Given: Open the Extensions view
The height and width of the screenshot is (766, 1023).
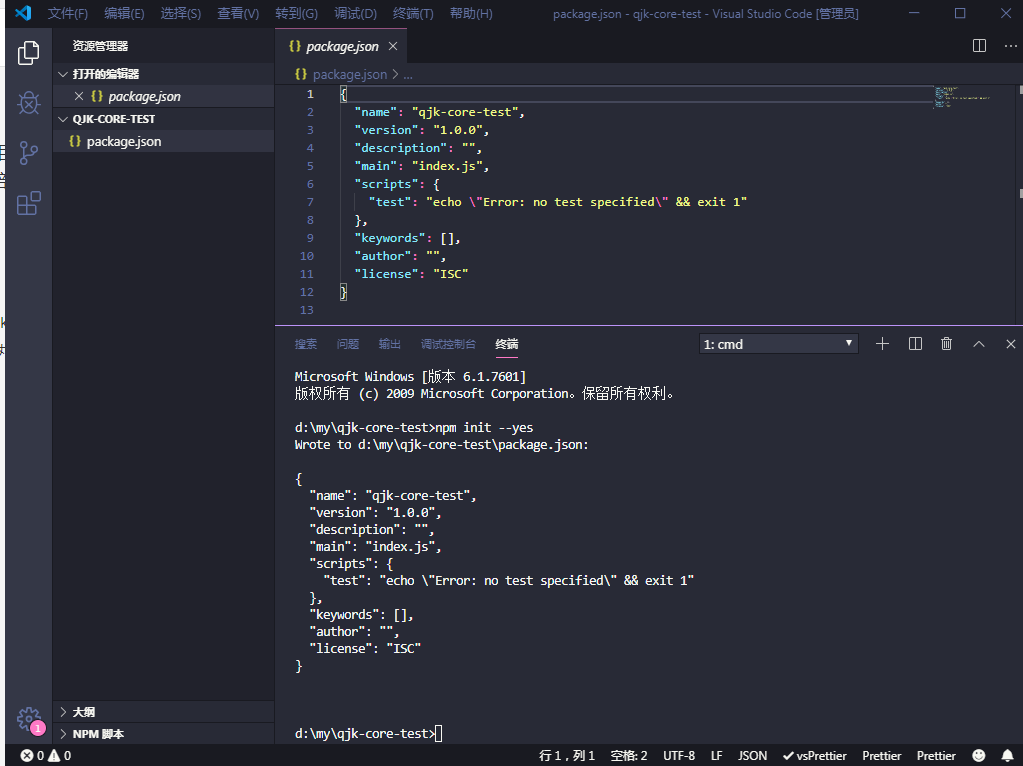Looking at the screenshot, I should click(x=28, y=204).
